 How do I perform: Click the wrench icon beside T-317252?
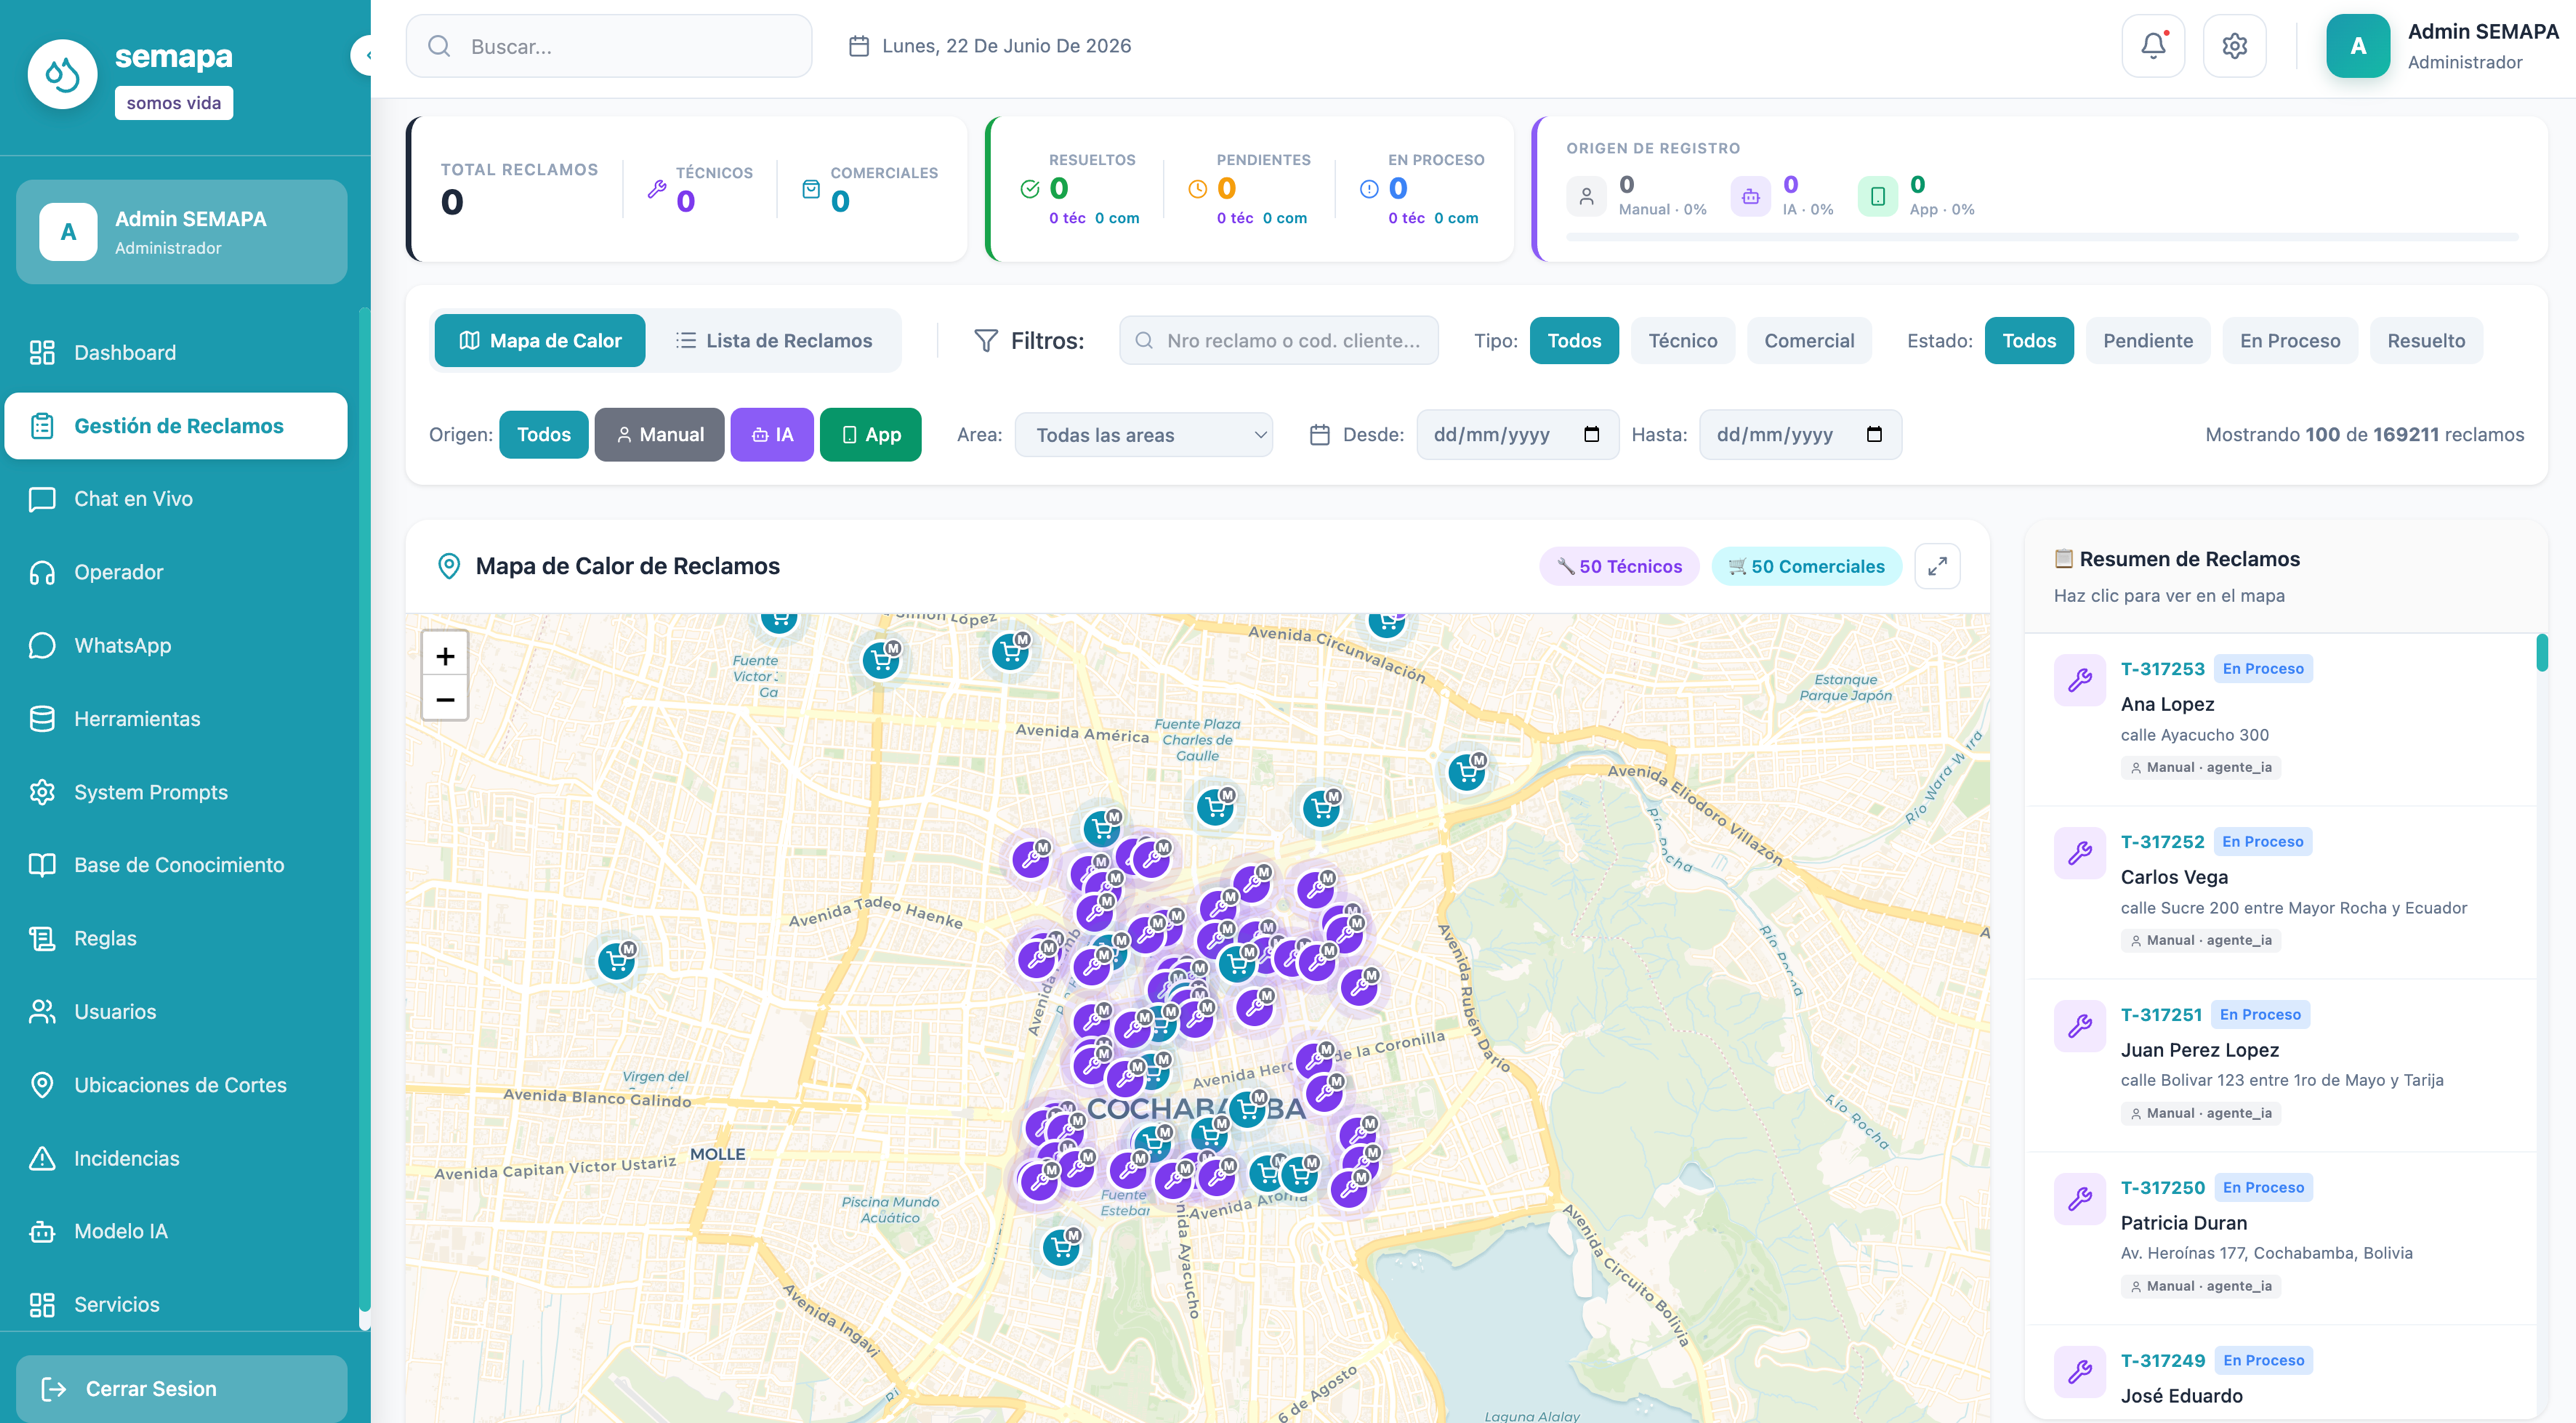2080,853
